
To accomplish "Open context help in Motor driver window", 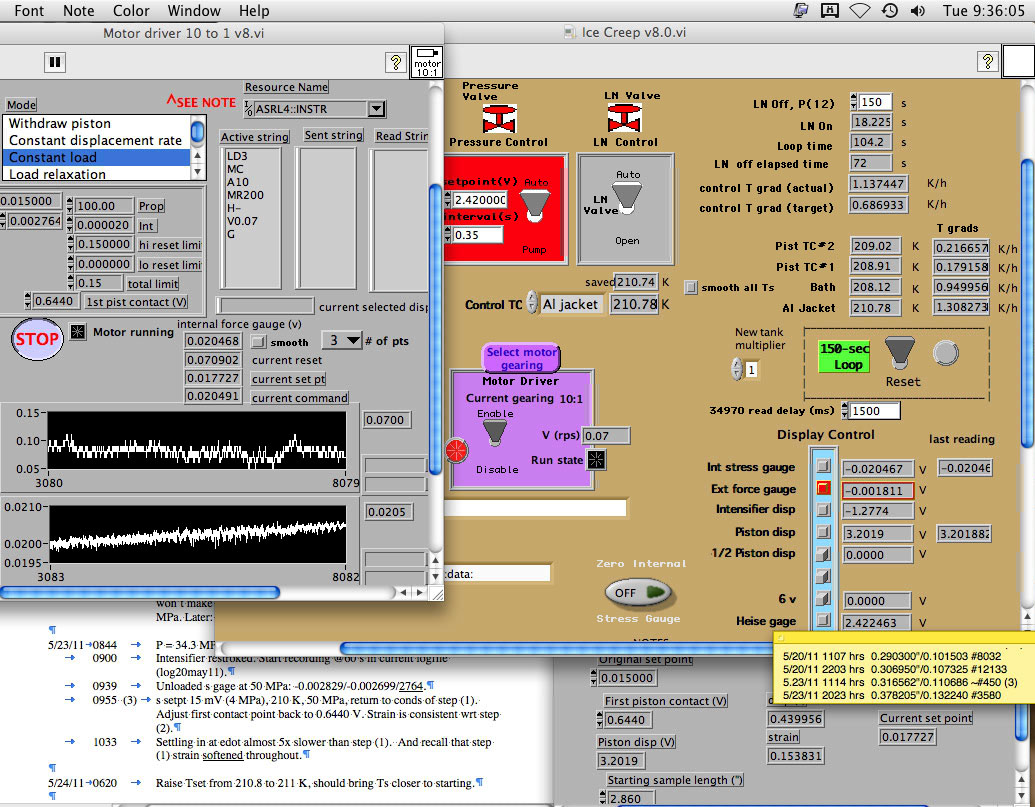I will (395, 62).
